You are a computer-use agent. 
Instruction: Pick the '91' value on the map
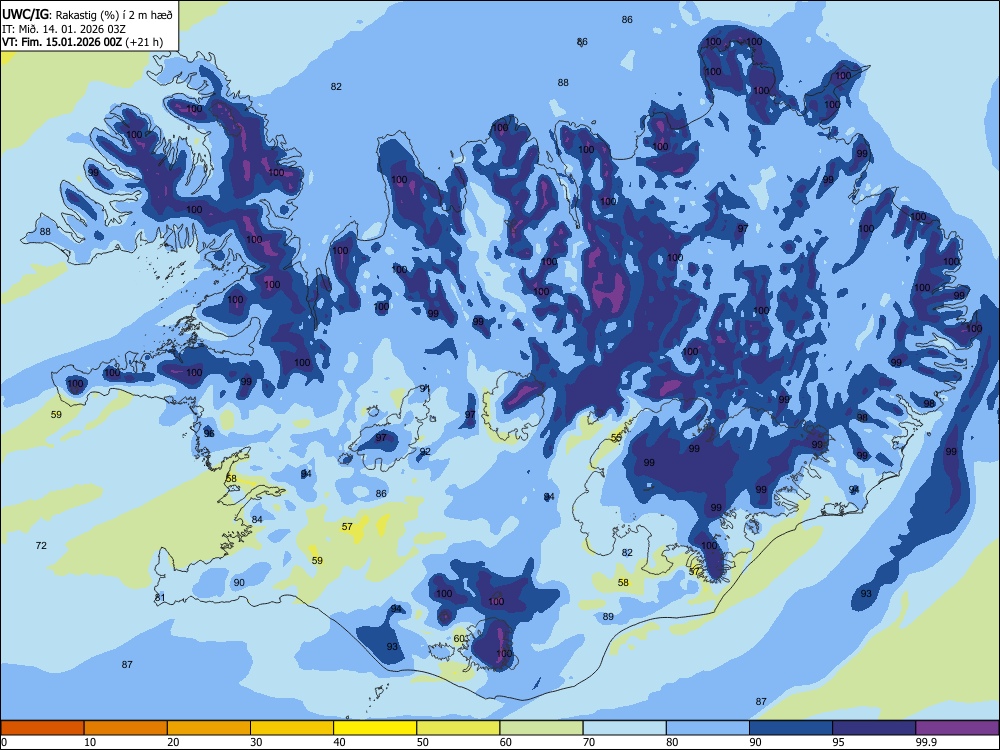(425, 388)
